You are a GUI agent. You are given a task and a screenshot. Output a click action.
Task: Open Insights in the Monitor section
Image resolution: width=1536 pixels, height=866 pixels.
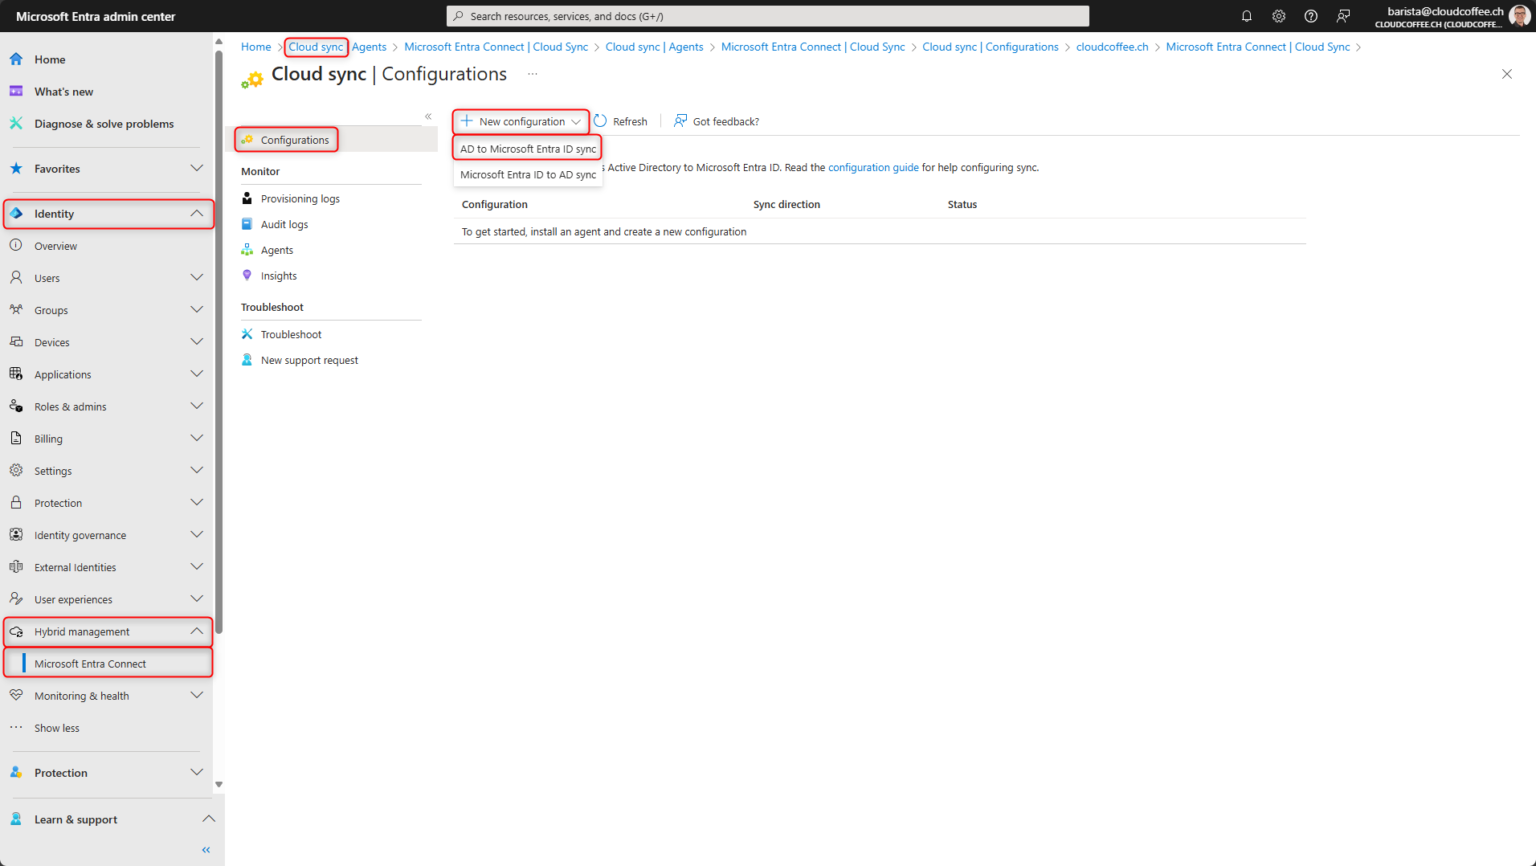coord(279,276)
